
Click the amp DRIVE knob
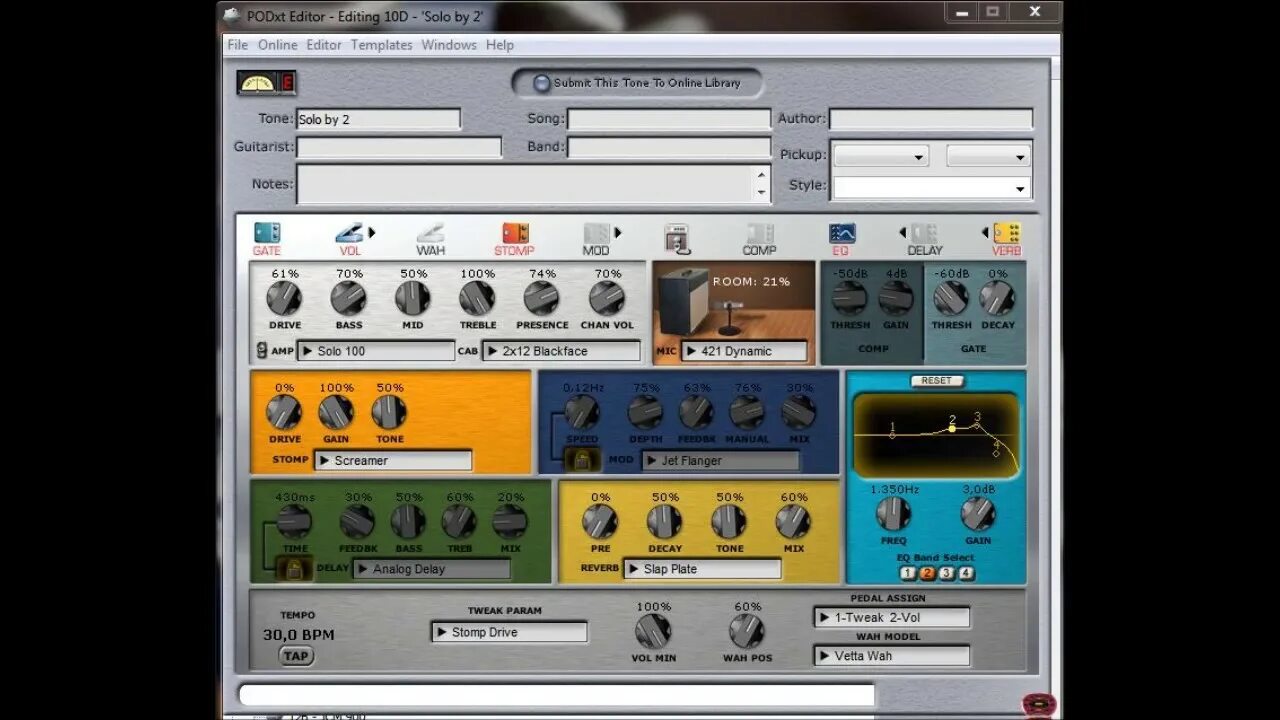(284, 298)
